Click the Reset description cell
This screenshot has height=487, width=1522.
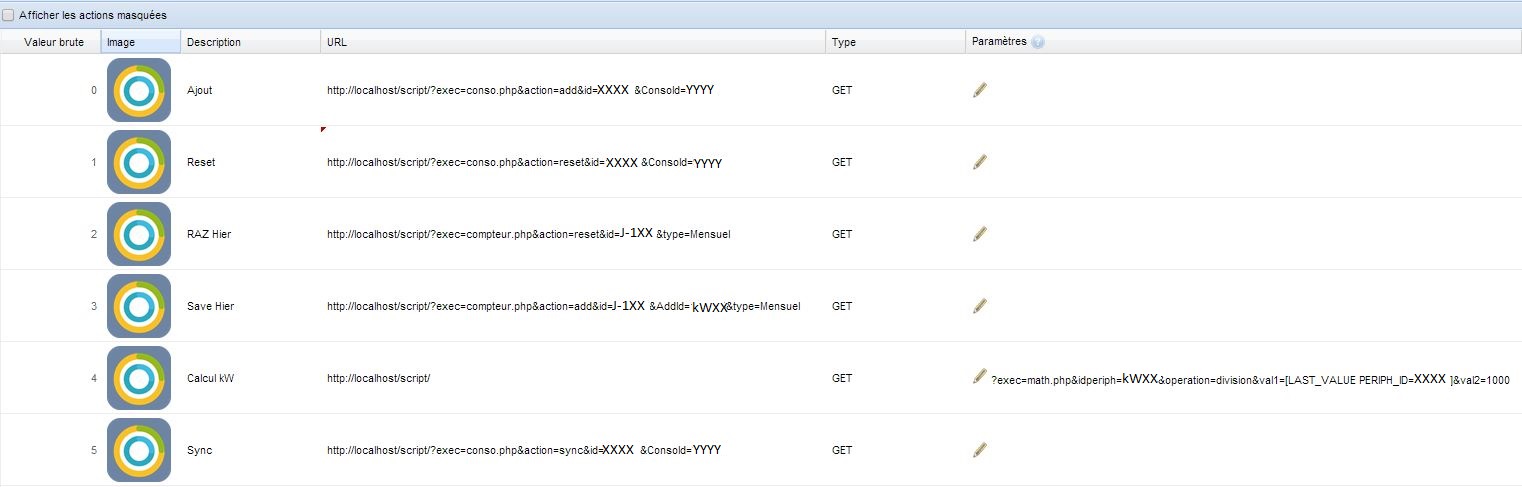pyautogui.click(x=201, y=162)
